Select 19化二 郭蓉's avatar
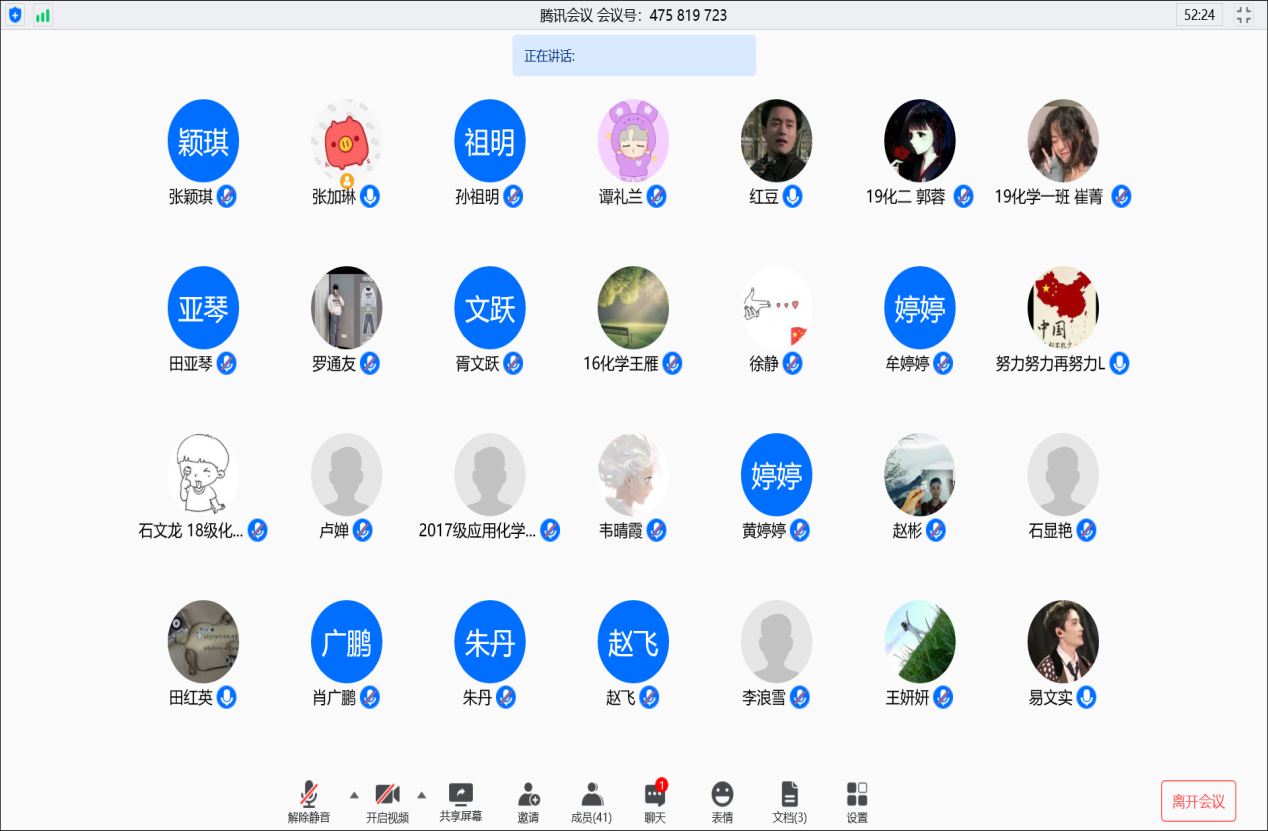Screen dimensions: 1268x831 (x=919, y=141)
